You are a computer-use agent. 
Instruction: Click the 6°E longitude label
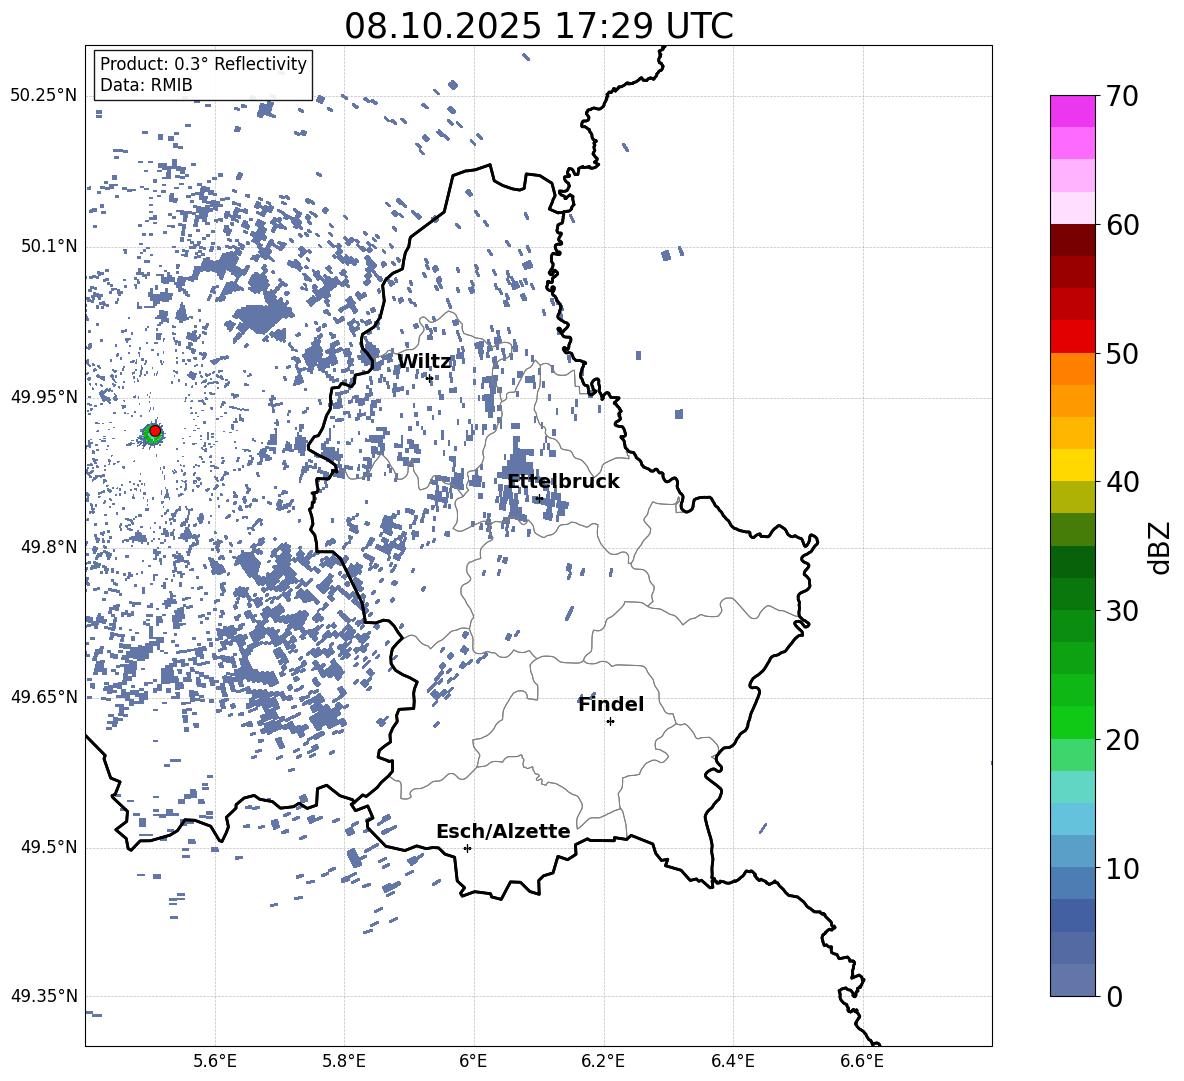click(473, 1061)
